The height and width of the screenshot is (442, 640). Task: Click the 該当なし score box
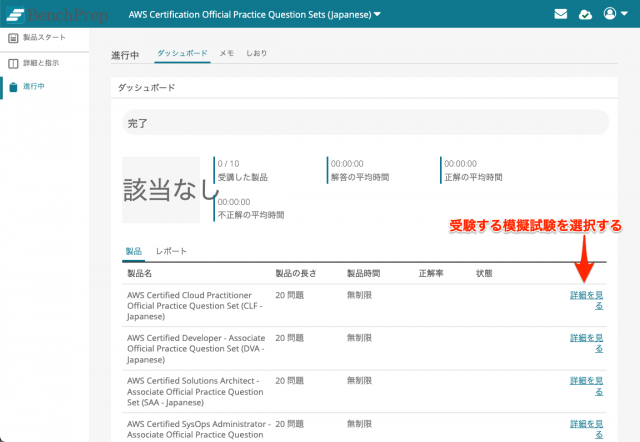[161, 190]
